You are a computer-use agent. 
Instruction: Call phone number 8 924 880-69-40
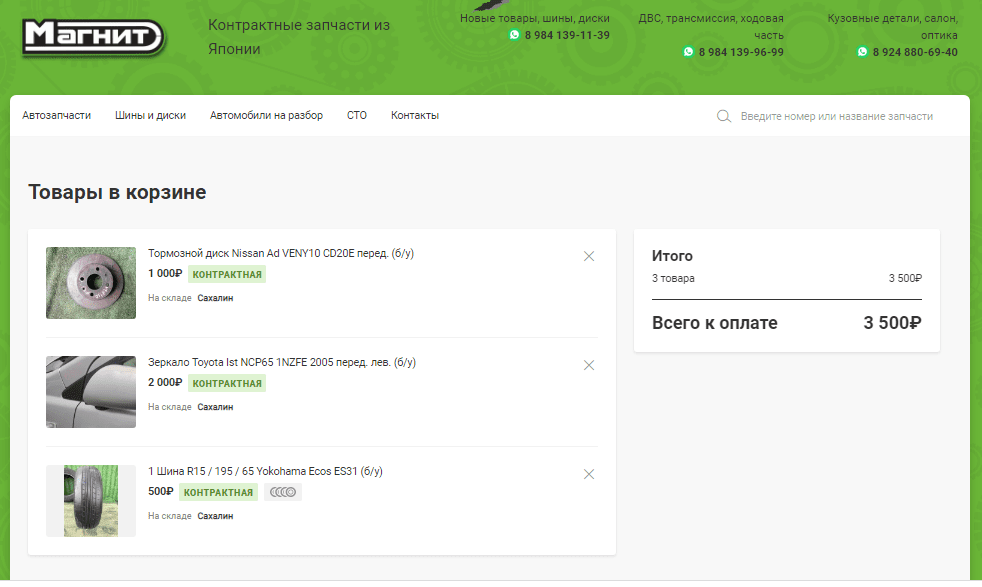915,52
